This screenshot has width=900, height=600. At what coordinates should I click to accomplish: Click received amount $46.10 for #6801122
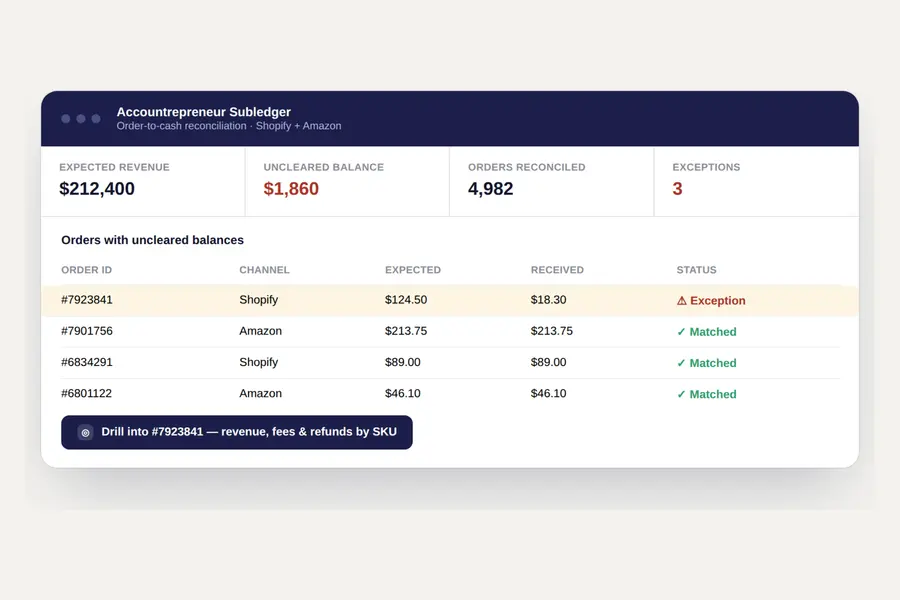[548, 393]
